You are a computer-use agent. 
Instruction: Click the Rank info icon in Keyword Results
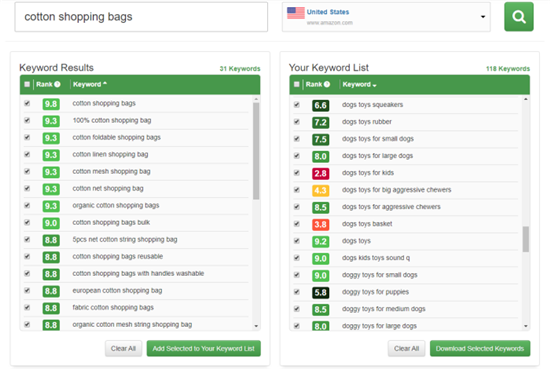(x=57, y=84)
